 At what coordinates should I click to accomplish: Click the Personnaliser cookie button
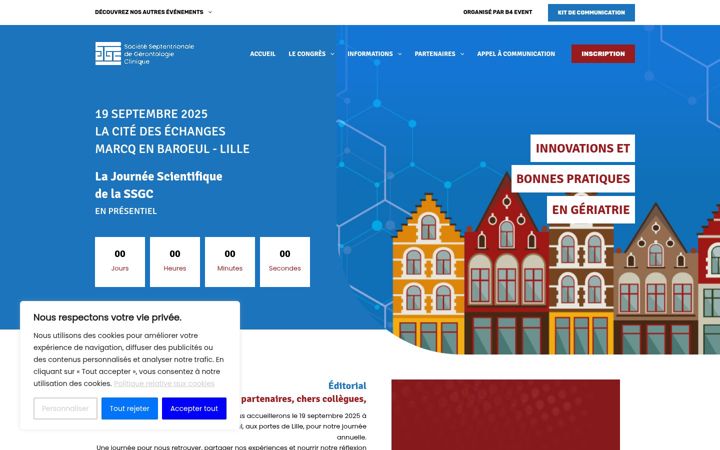[x=65, y=408]
